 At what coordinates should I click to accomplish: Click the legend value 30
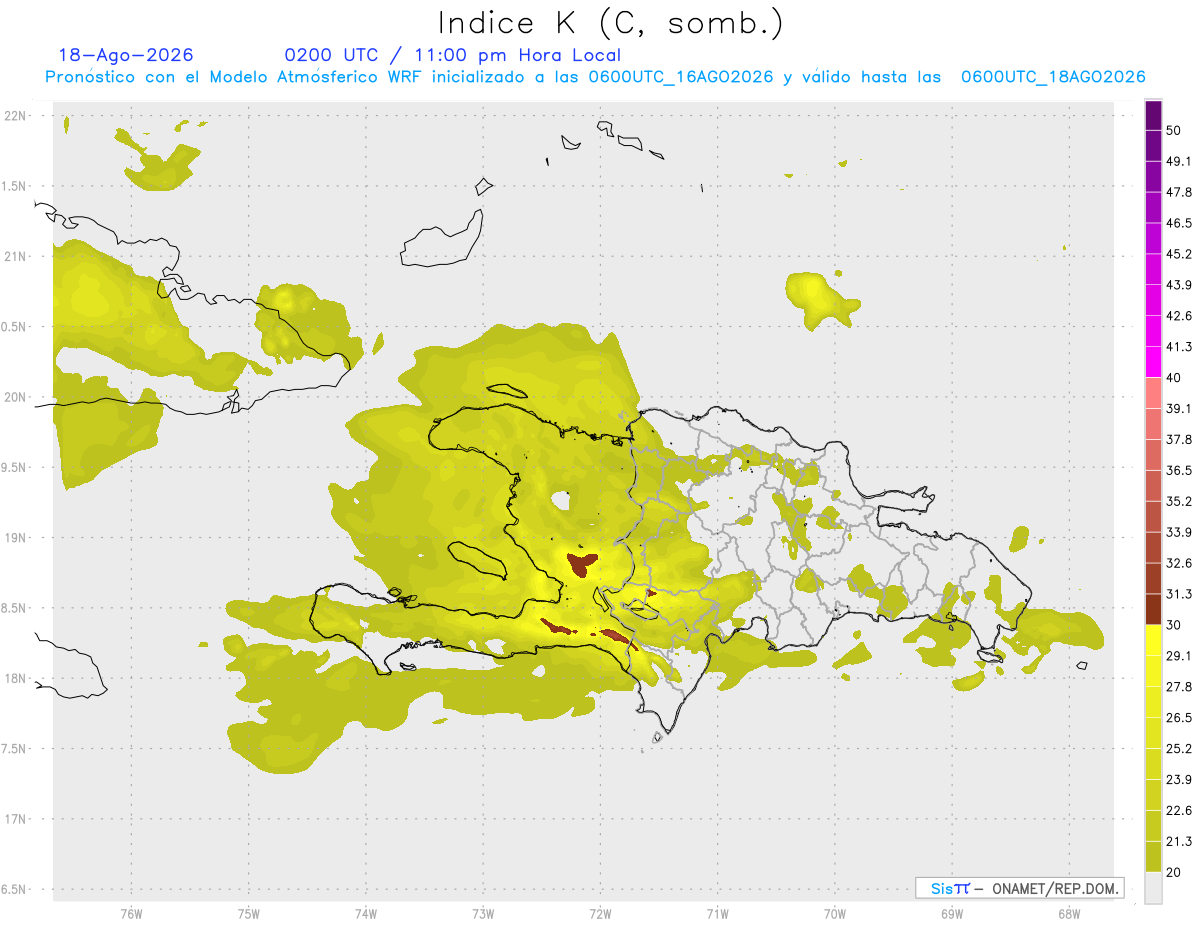pos(1174,625)
